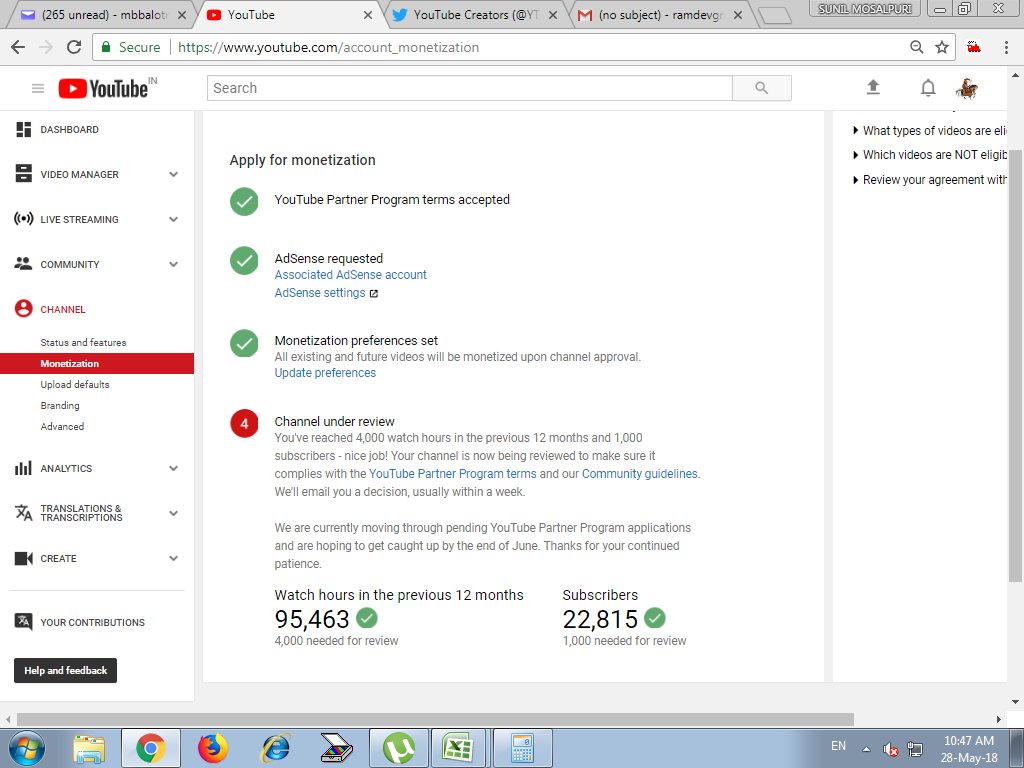Open the YouTube hamburger guide menu
The image size is (1024, 768).
click(x=38, y=88)
